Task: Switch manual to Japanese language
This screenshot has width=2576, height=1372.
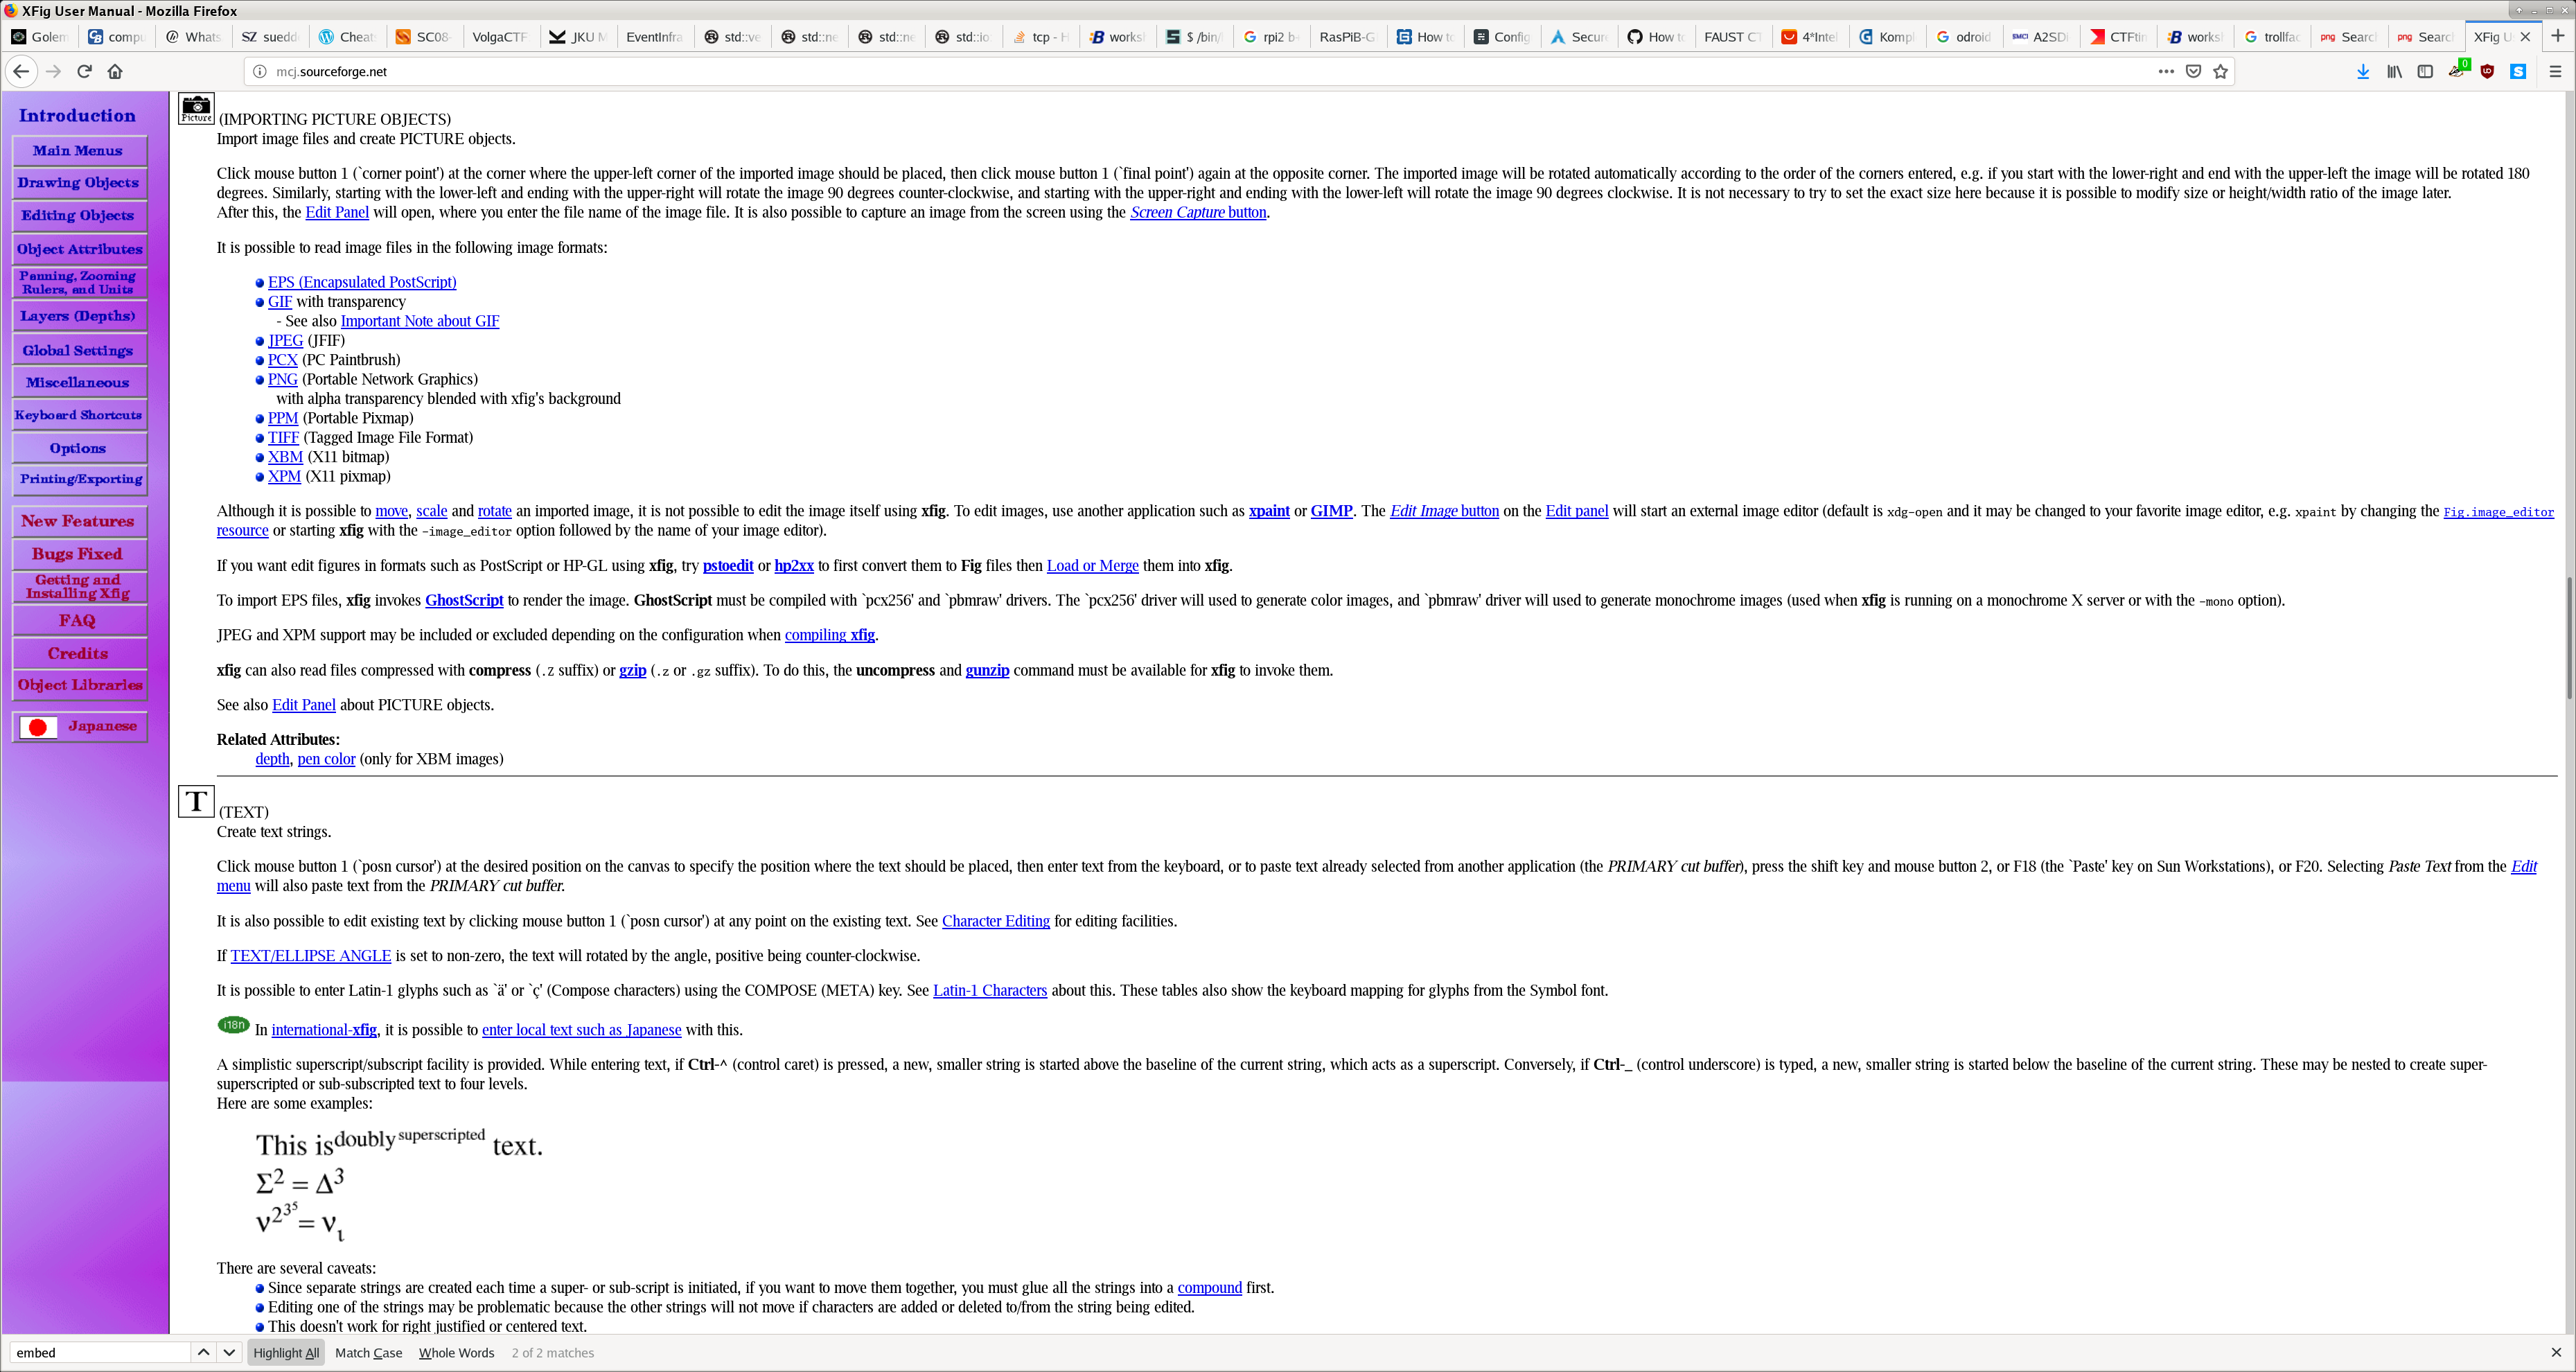Action: [80, 726]
